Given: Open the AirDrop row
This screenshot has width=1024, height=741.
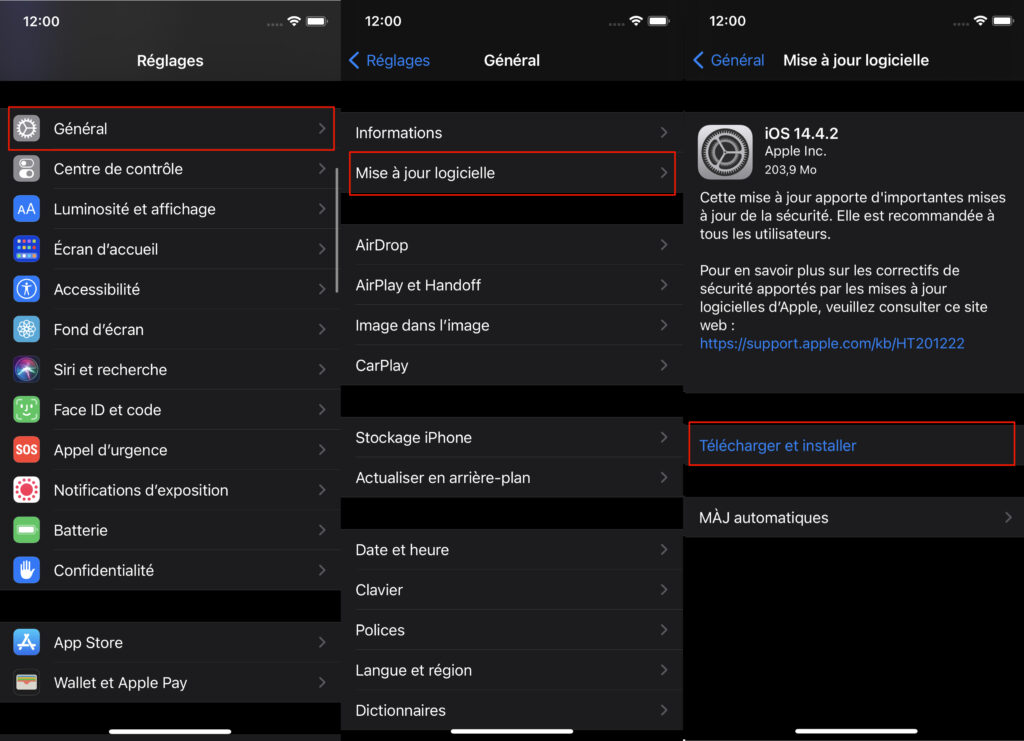Looking at the screenshot, I should click(512, 245).
